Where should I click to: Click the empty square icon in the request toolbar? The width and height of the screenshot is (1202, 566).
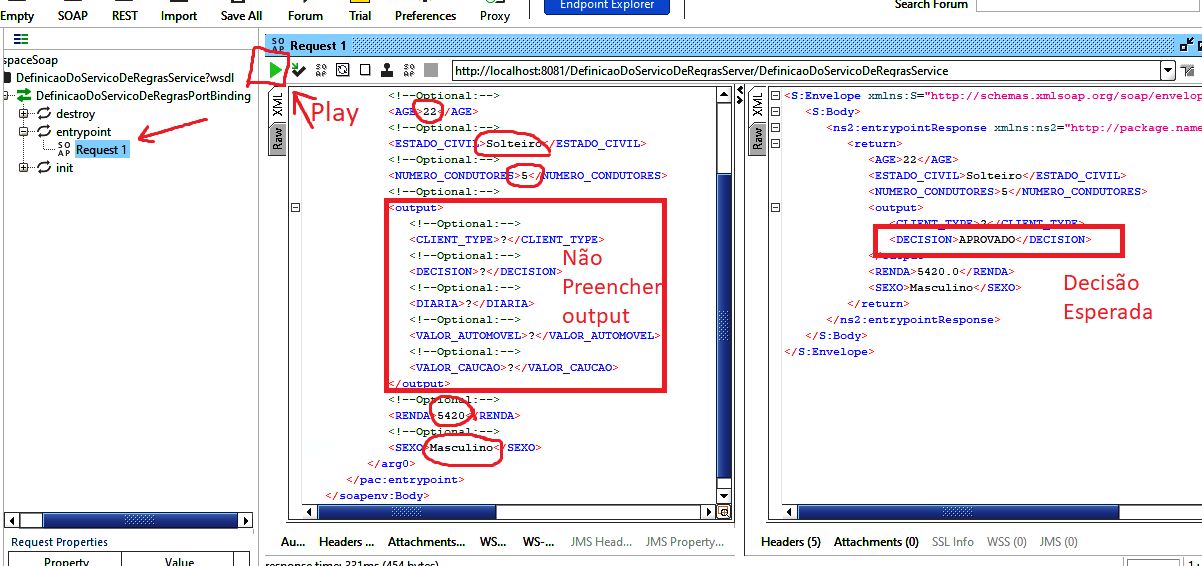(x=365, y=71)
